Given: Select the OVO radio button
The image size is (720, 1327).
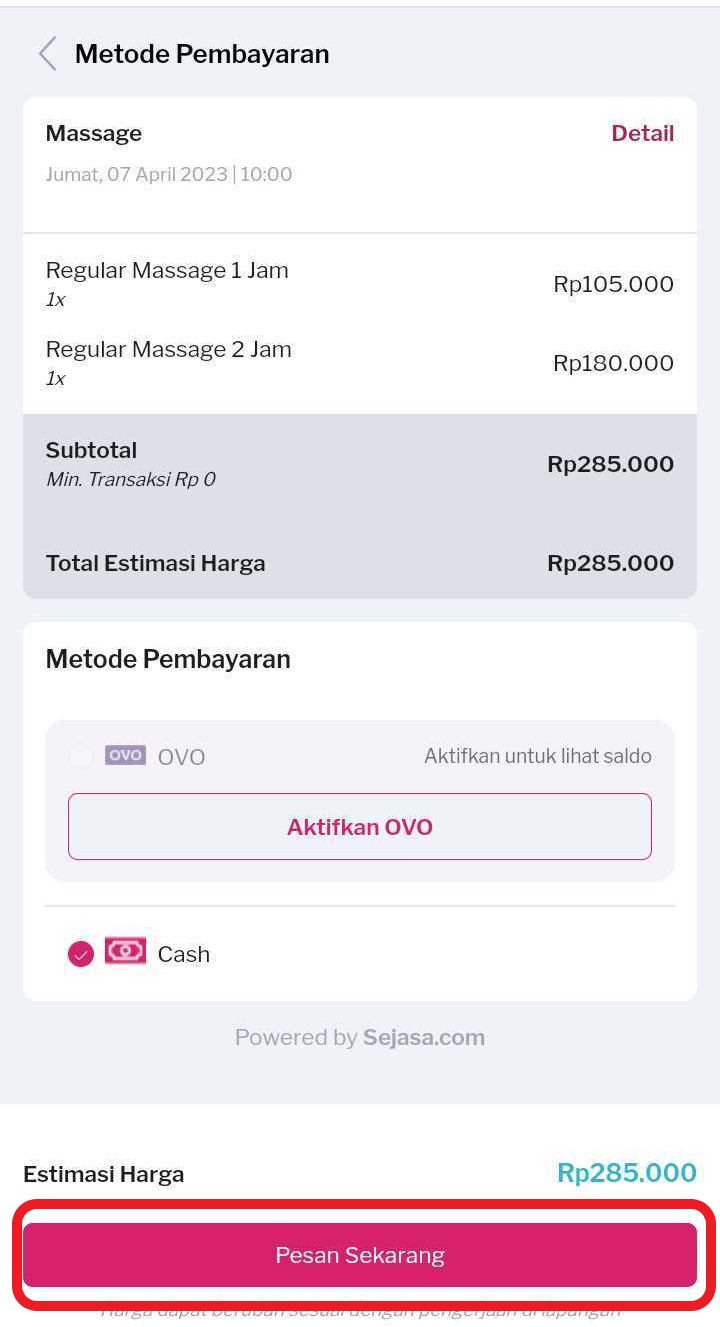Looking at the screenshot, I should 81,757.
